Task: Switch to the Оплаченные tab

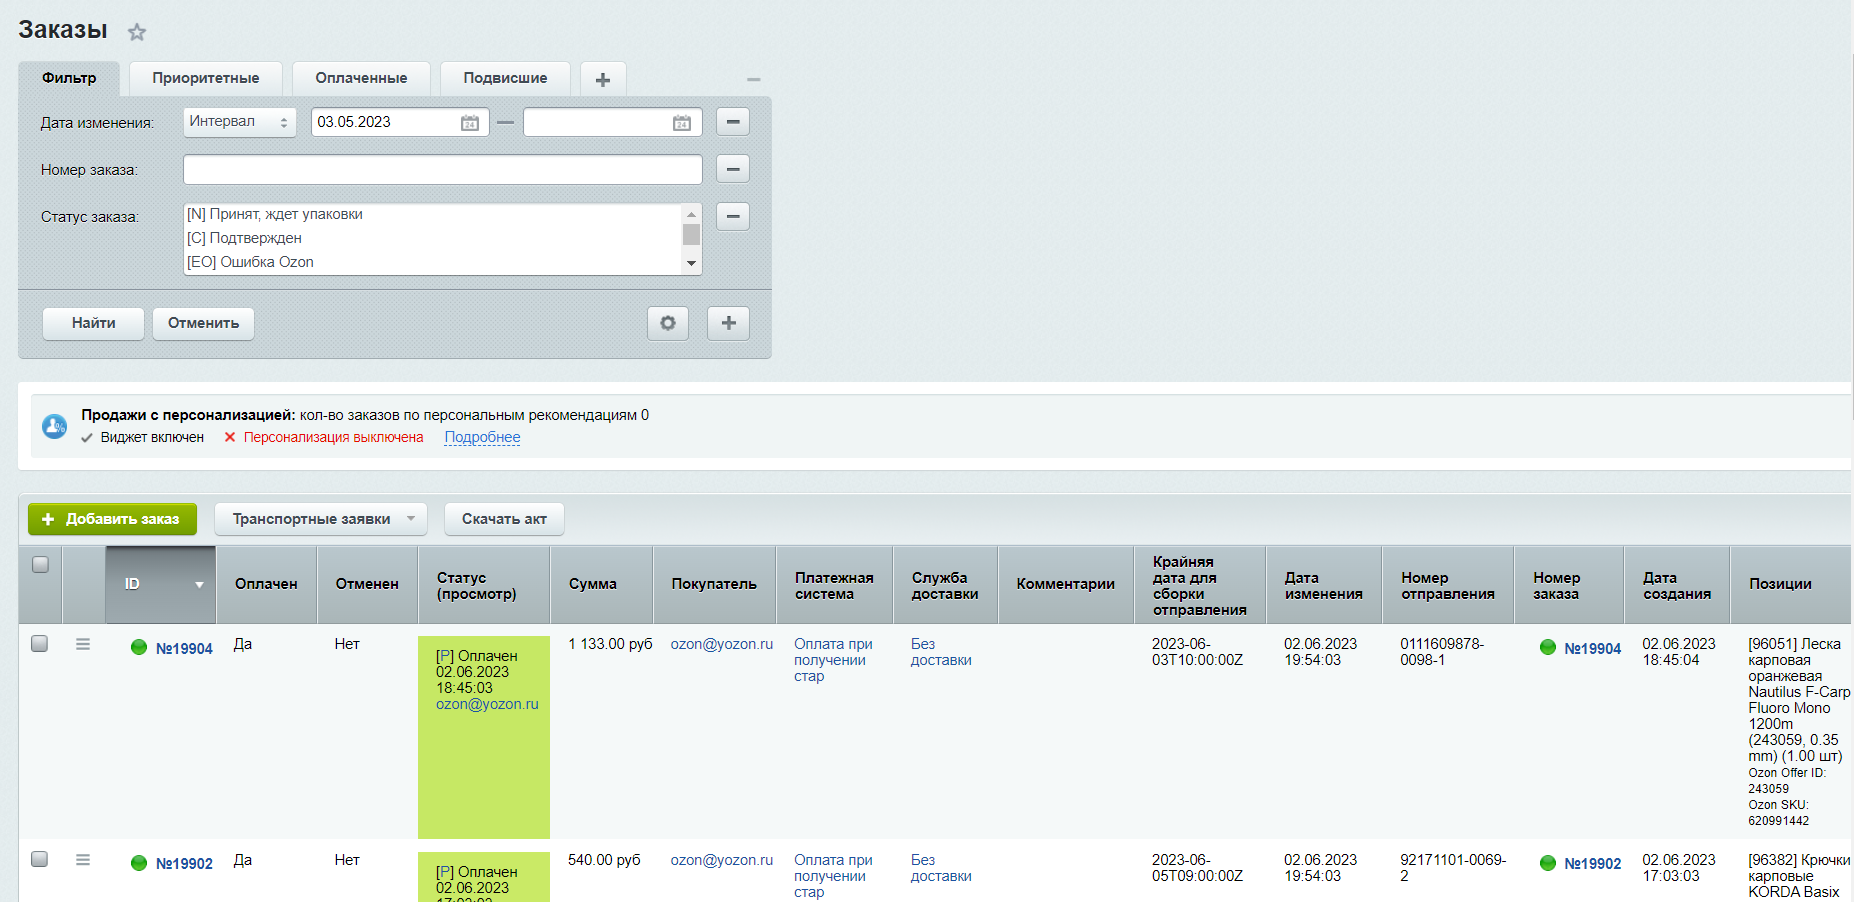Action: coord(361,78)
